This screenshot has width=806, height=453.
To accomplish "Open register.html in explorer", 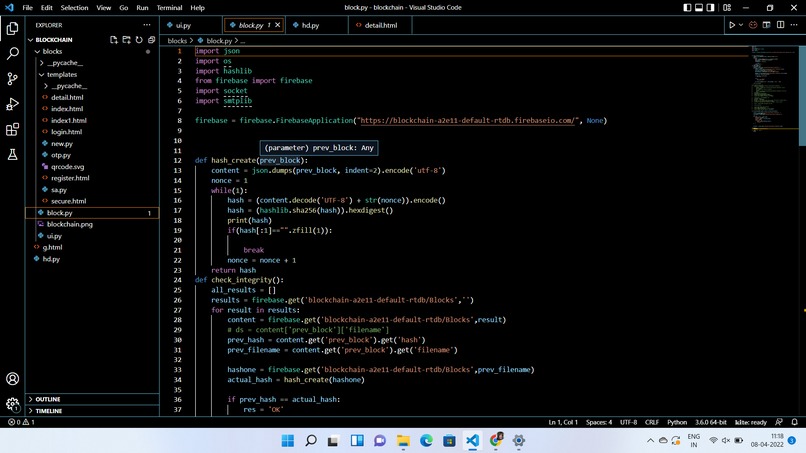I will coord(70,178).
